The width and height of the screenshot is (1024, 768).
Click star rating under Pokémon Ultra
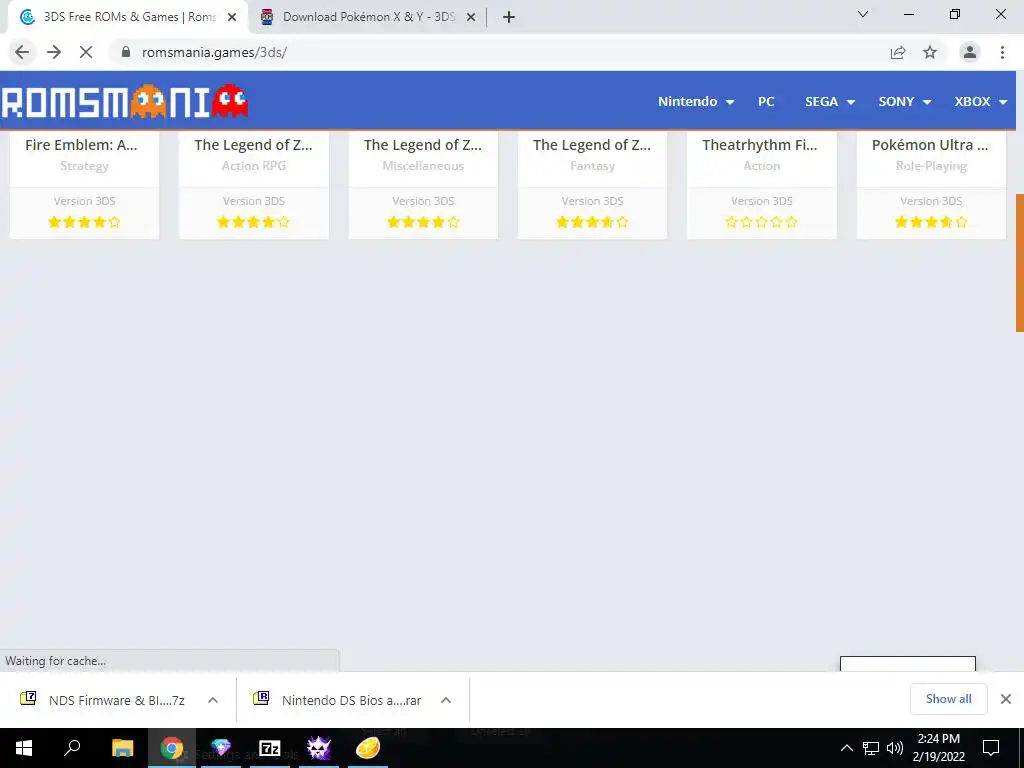pyautogui.click(x=931, y=222)
